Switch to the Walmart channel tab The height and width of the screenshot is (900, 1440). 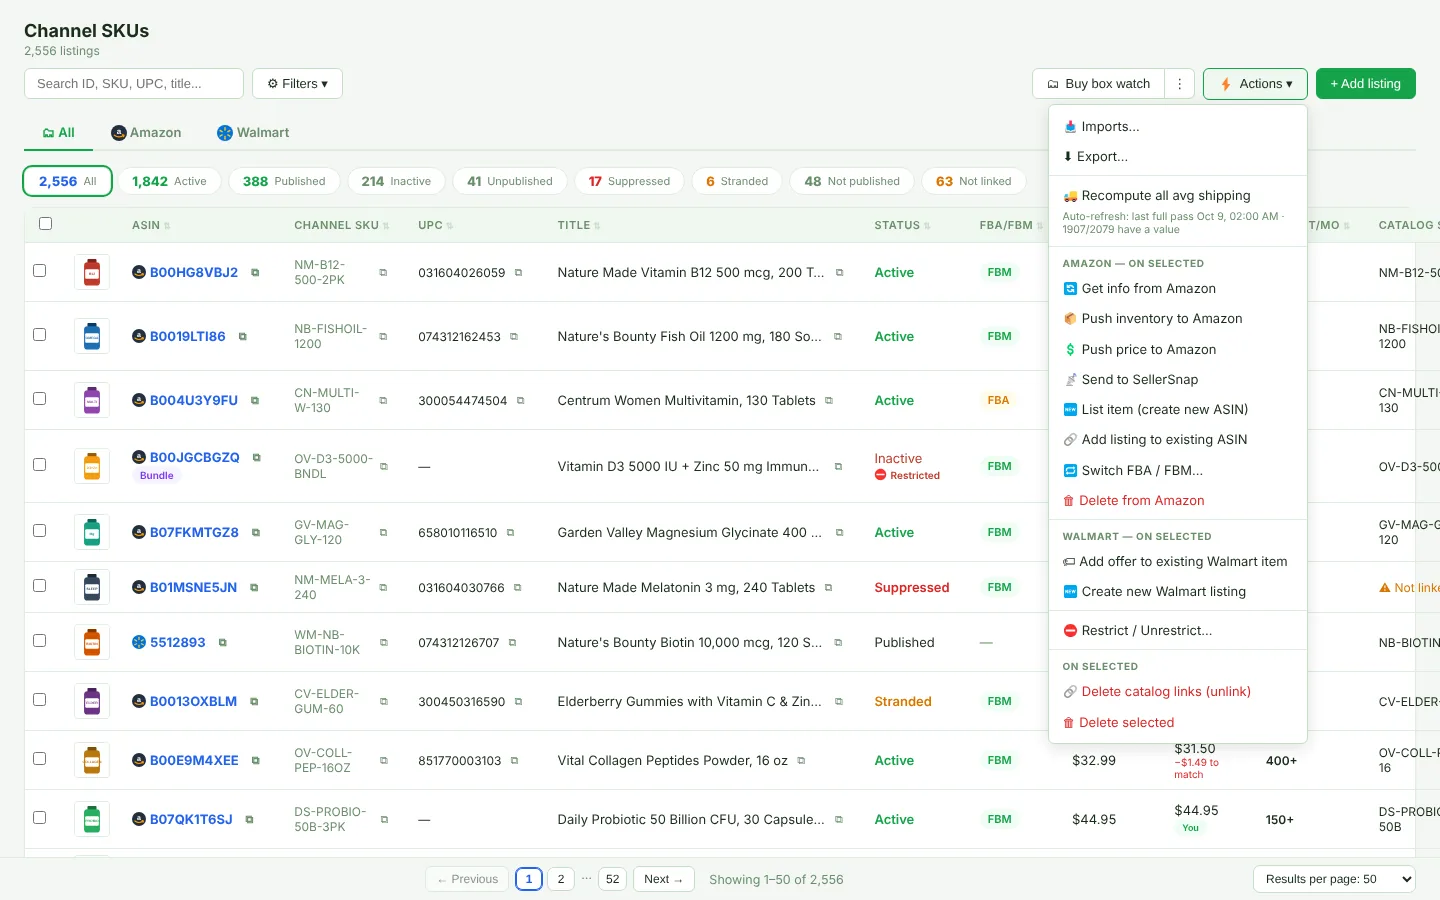pos(253,133)
